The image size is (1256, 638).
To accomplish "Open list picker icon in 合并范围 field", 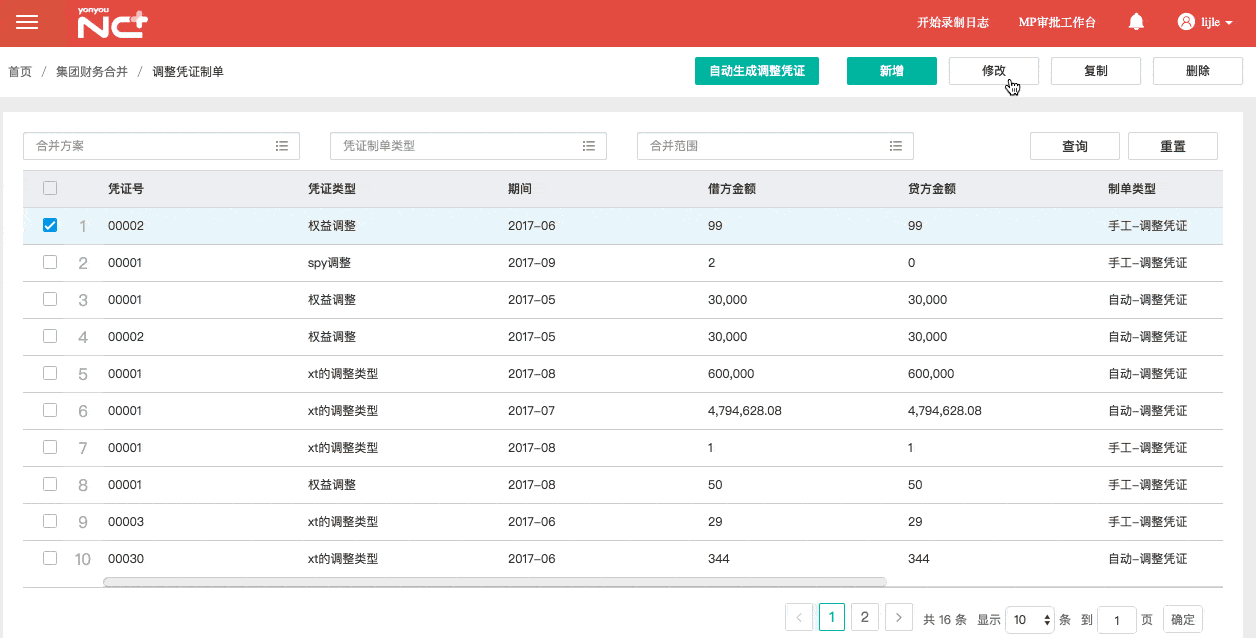I will click(896, 146).
